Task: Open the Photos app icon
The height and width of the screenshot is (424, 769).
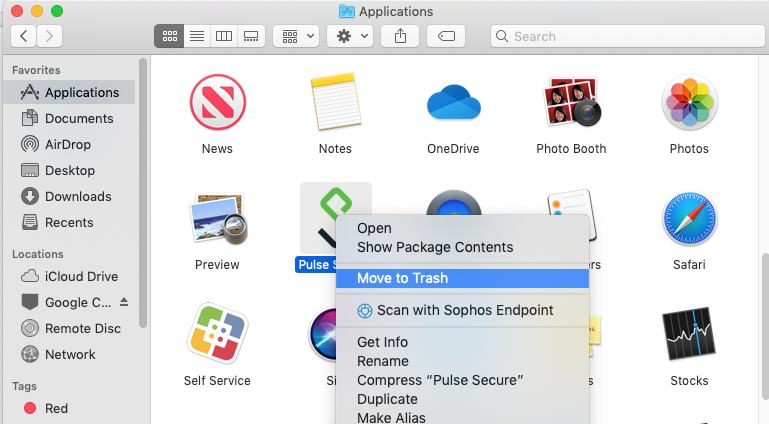Action: click(690, 102)
